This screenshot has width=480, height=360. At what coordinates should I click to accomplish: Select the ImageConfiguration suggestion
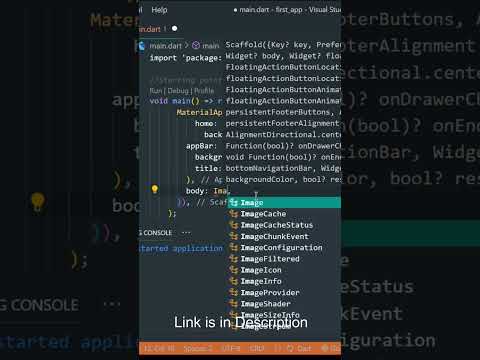tap(284, 248)
